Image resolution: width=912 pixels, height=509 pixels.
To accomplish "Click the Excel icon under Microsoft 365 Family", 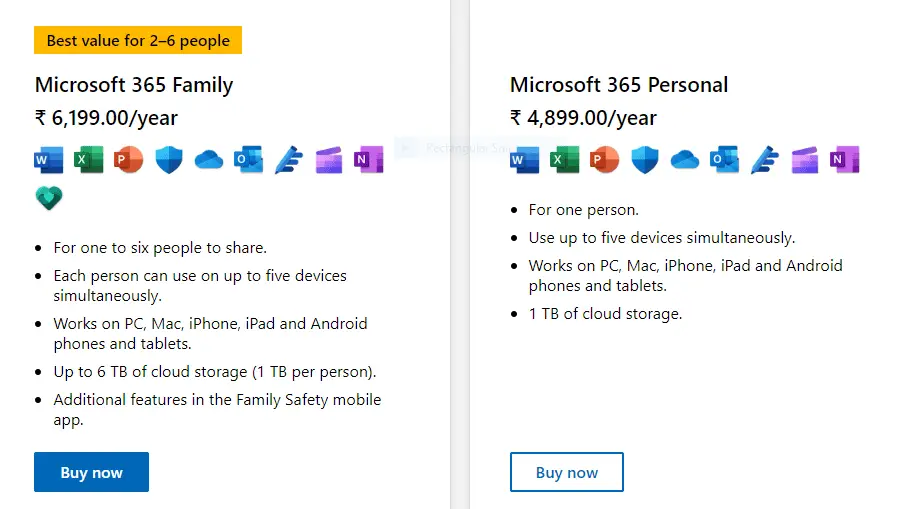I will click(x=88, y=159).
